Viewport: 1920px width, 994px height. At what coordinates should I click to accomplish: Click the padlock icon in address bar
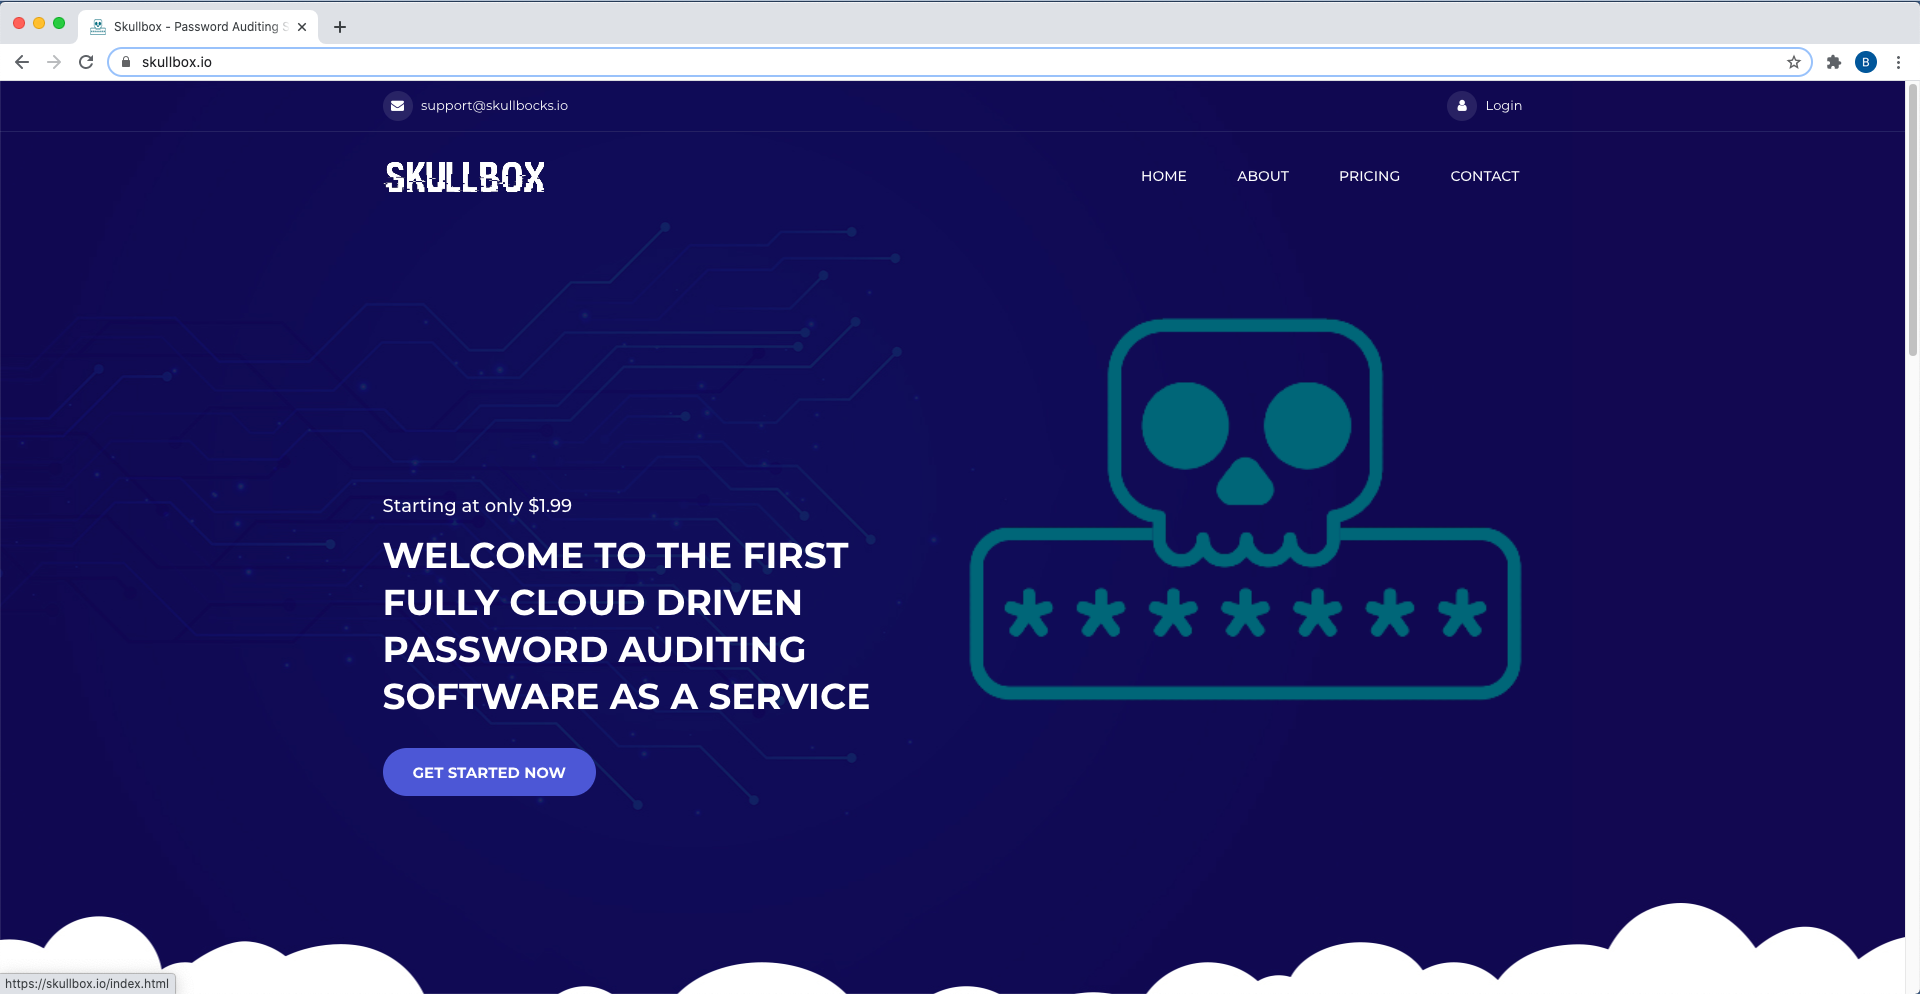[126, 61]
